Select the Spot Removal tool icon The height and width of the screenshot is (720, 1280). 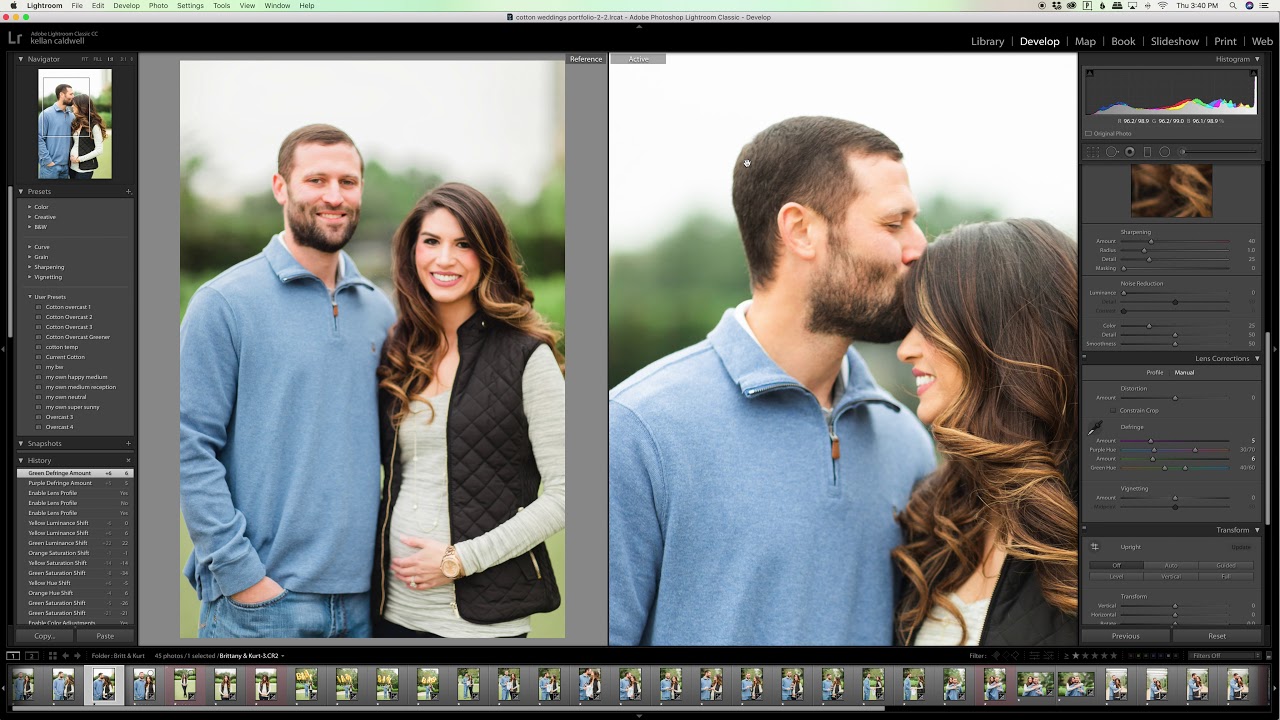1111,152
